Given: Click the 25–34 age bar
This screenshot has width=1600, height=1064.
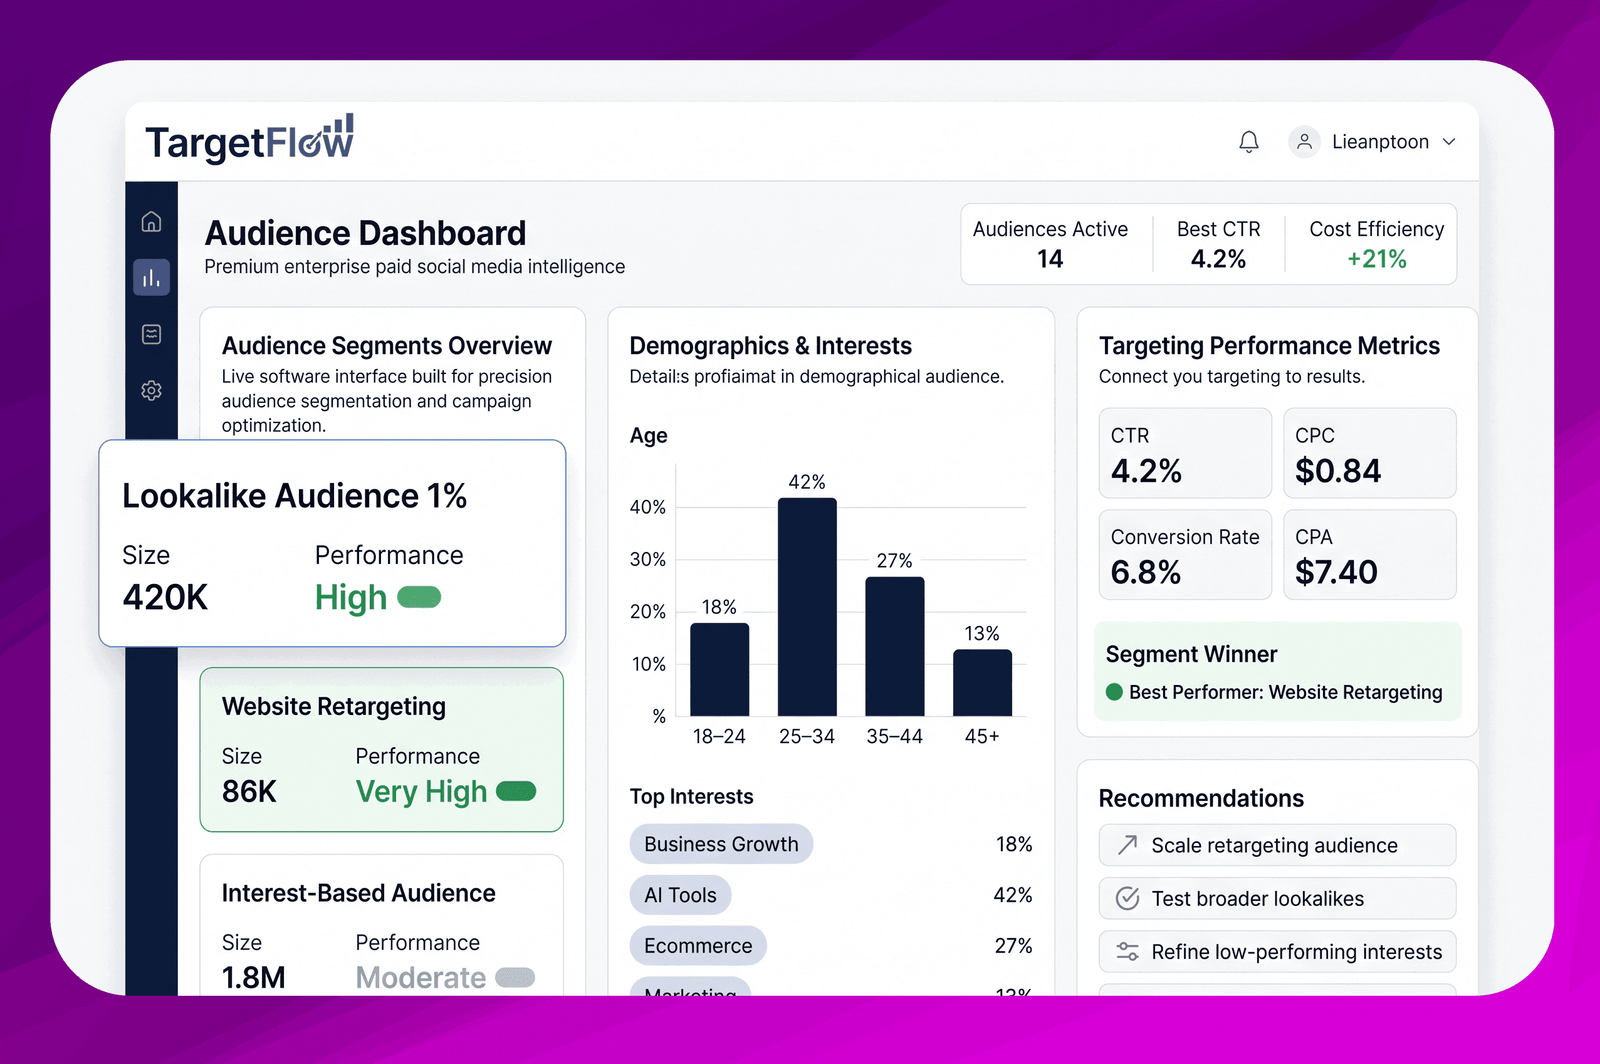Looking at the screenshot, I should [807, 607].
